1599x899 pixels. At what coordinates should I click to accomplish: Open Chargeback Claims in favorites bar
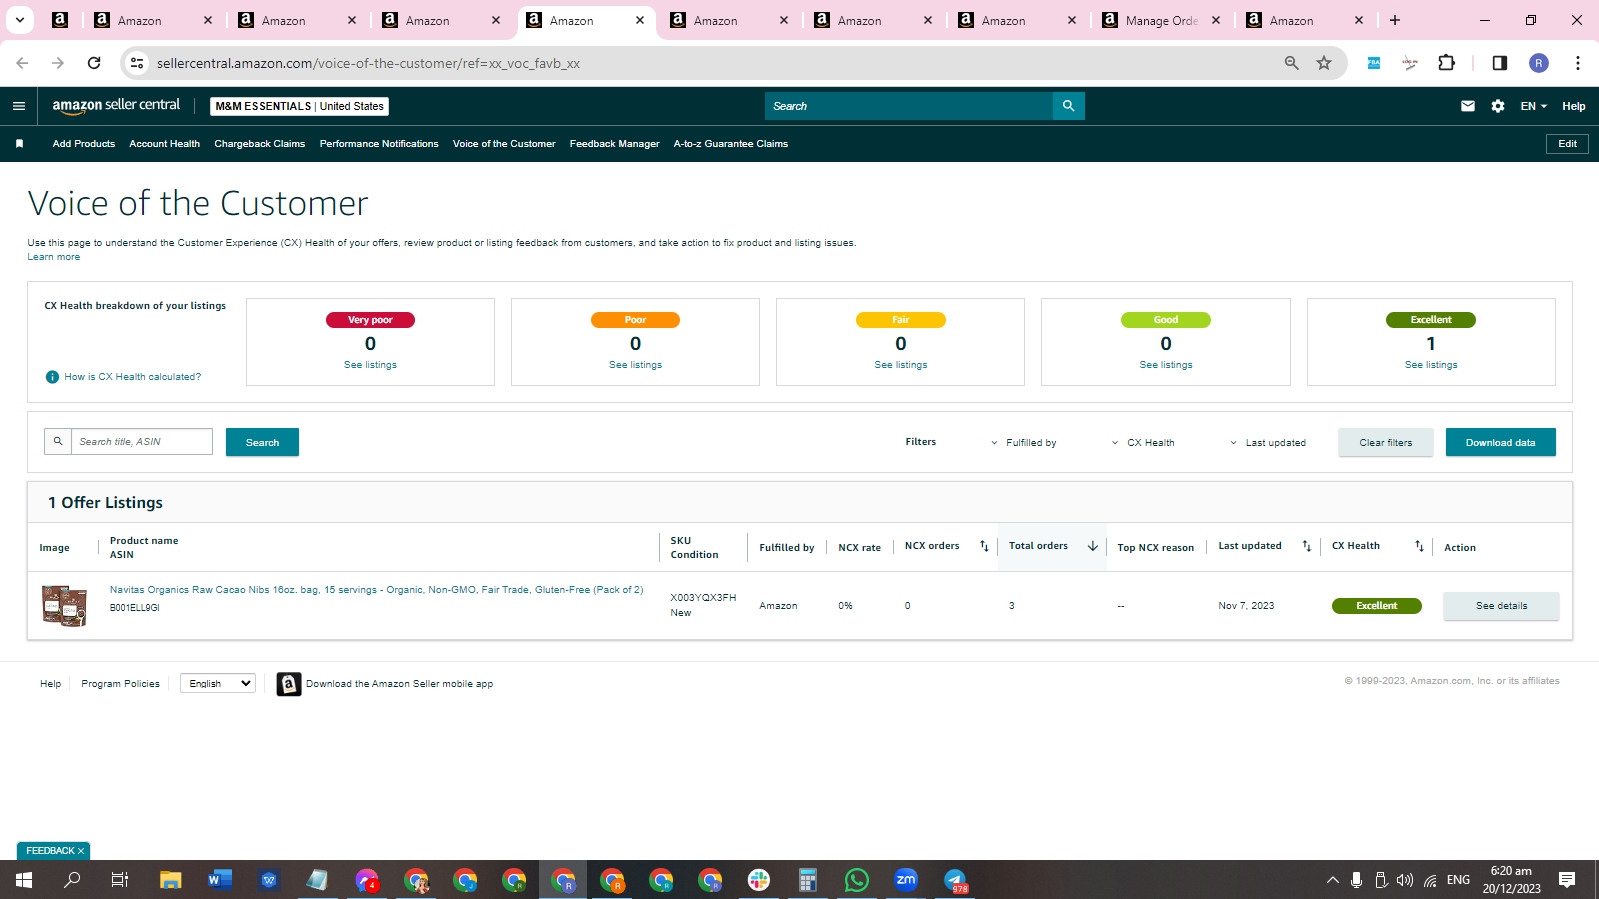click(260, 144)
